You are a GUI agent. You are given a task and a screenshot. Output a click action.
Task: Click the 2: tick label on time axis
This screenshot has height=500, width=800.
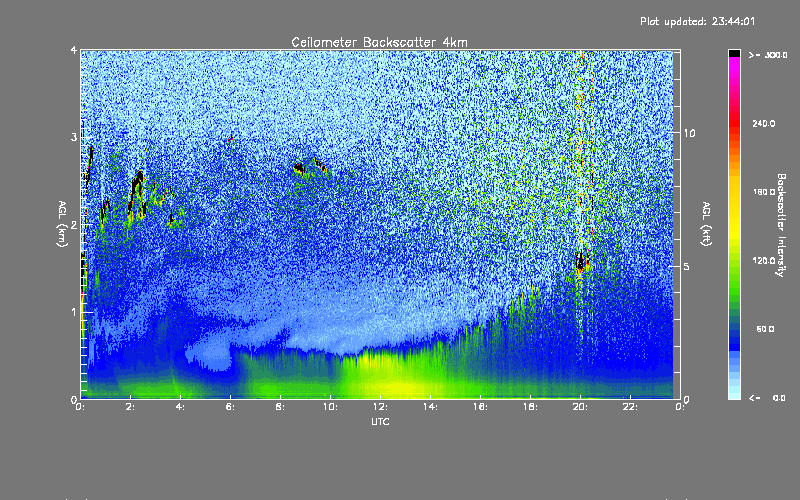click(132, 407)
